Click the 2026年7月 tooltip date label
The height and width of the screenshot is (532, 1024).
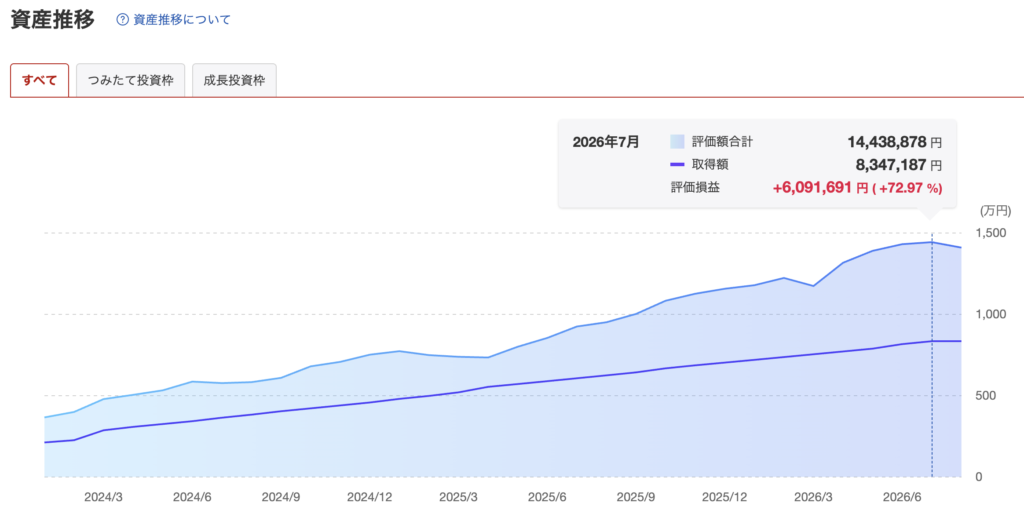tap(606, 142)
